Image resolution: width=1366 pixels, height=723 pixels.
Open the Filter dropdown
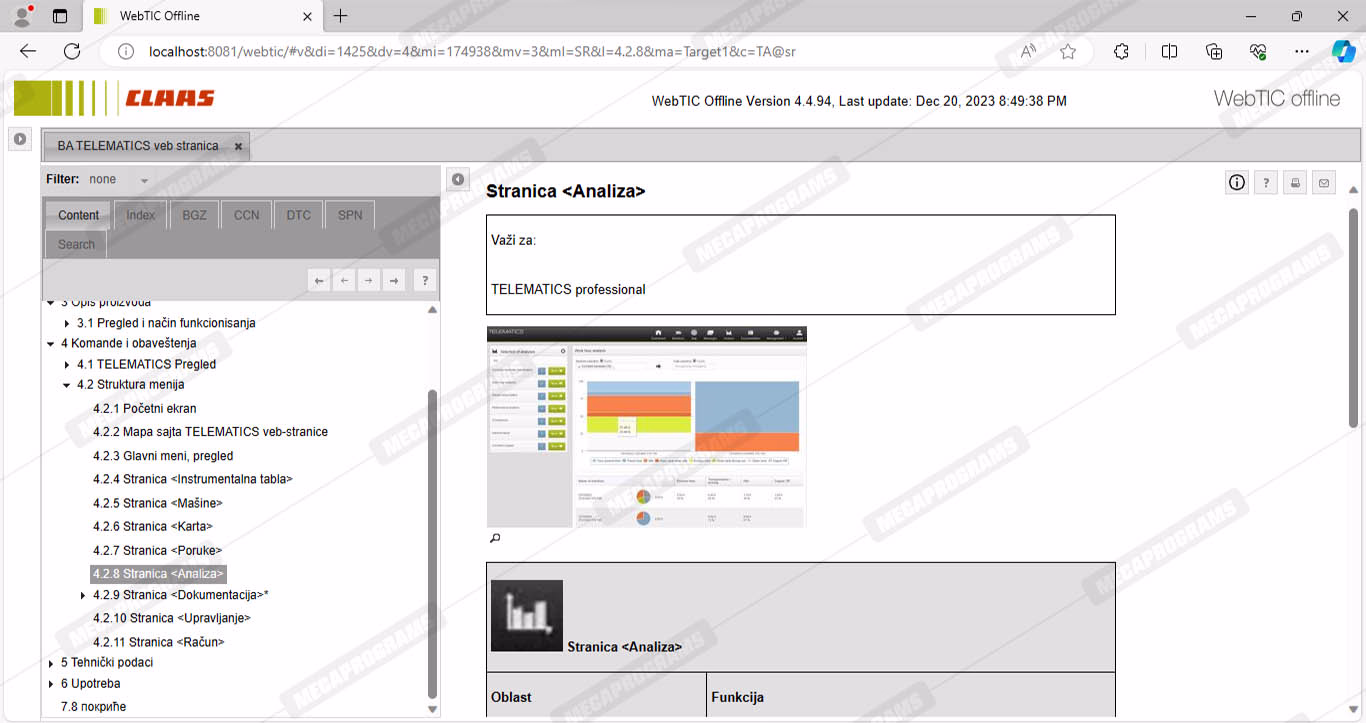click(144, 180)
